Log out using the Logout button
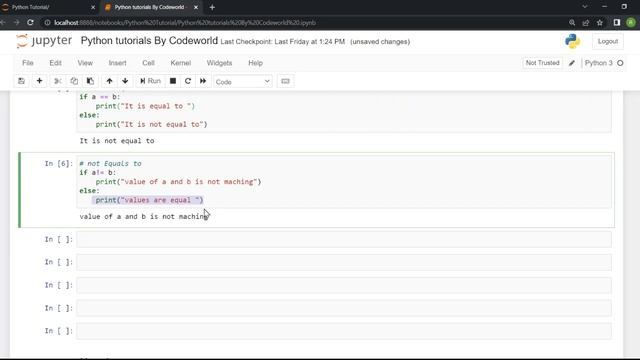The height and width of the screenshot is (360, 640). [608, 41]
